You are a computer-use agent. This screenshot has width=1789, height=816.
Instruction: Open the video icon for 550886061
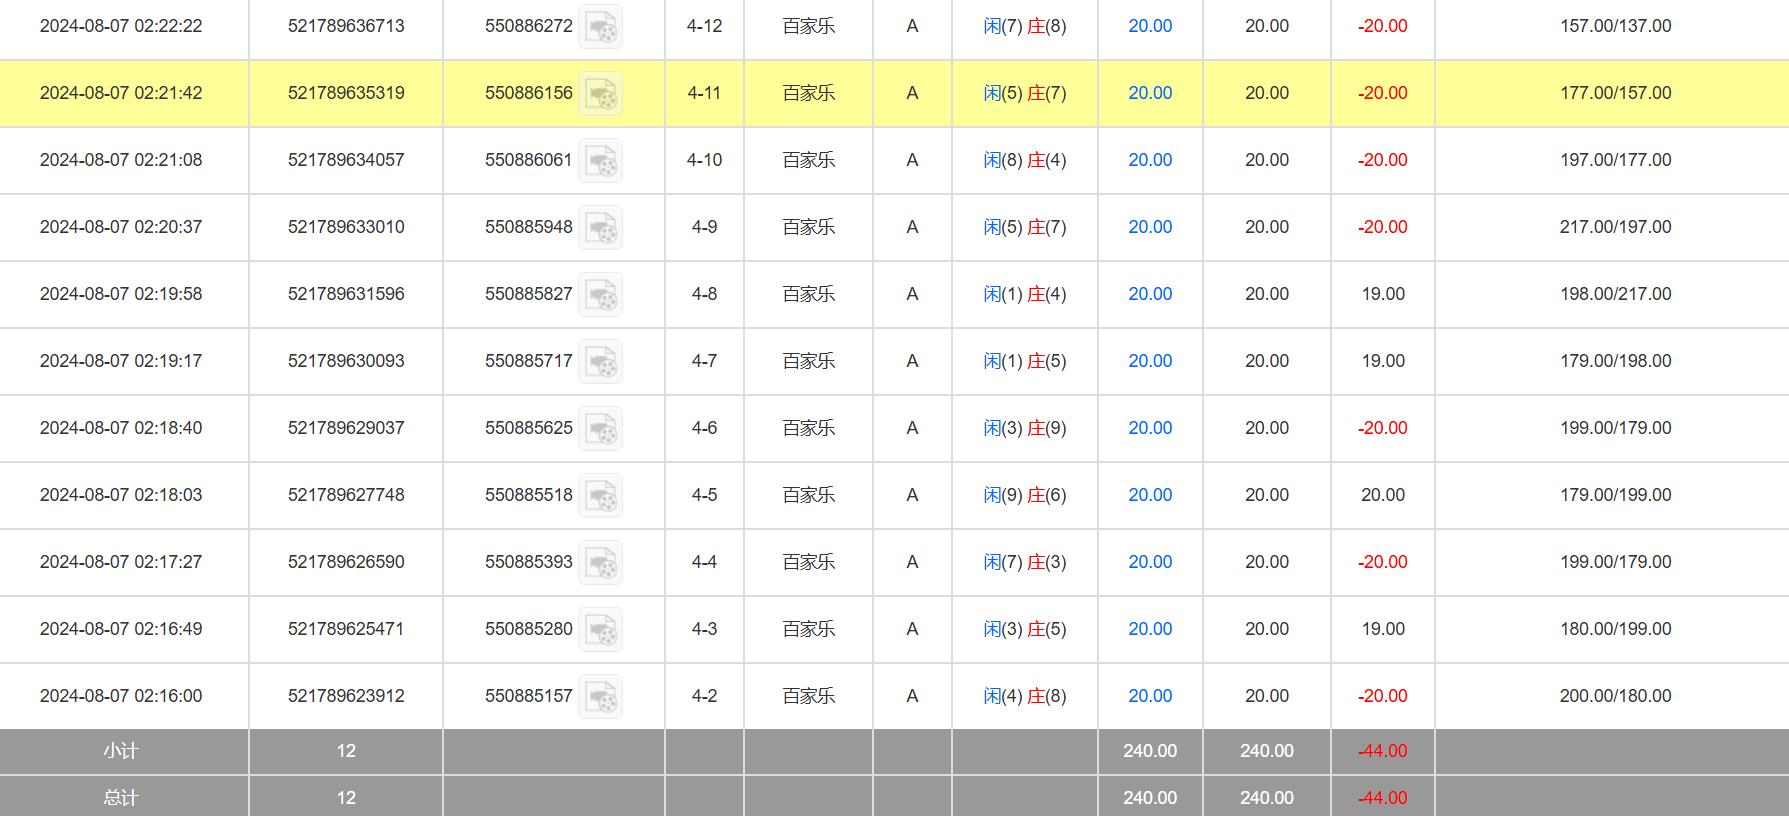601,161
